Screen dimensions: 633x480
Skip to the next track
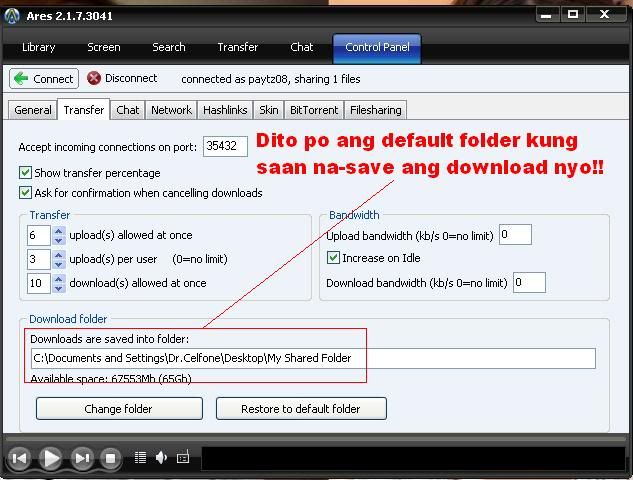[82, 458]
